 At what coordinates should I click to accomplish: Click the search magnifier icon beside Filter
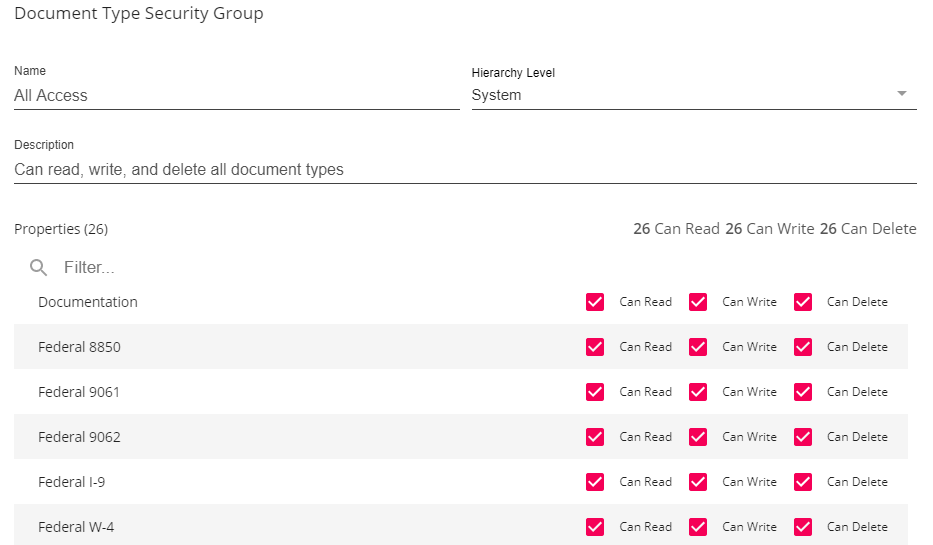click(x=39, y=267)
